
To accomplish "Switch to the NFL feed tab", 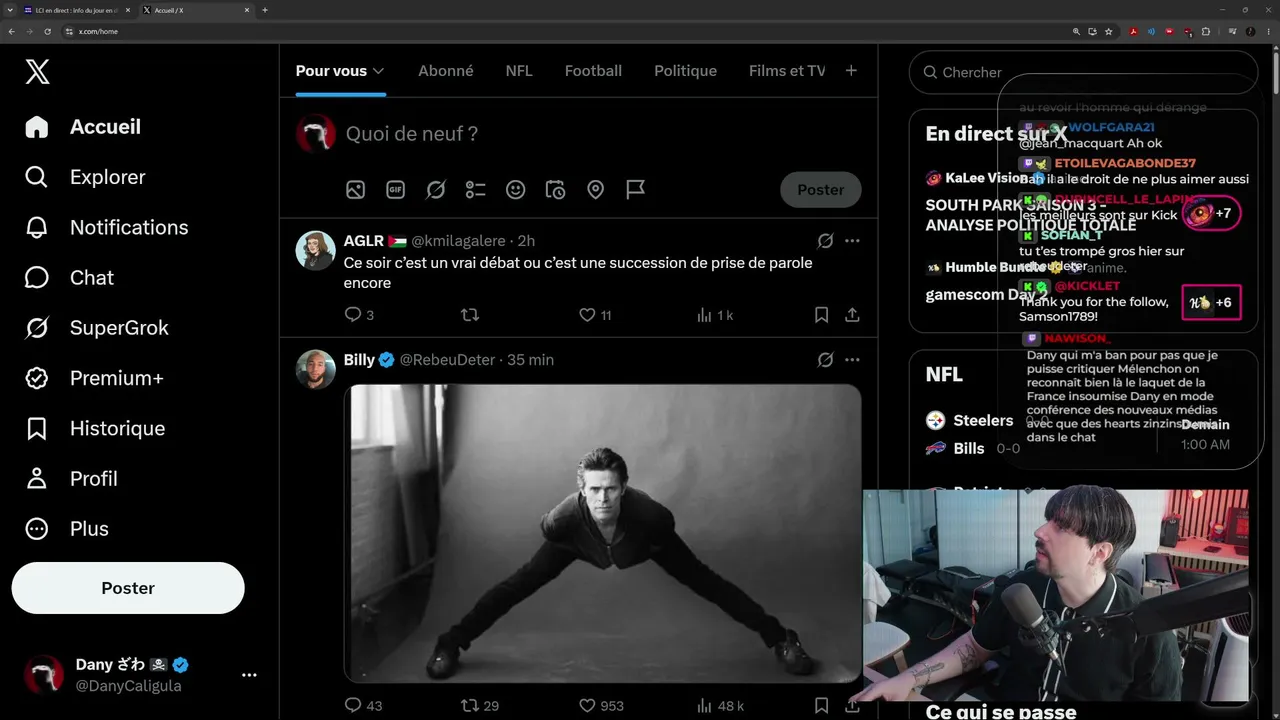I will pyautogui.click(x=519, y=71).
